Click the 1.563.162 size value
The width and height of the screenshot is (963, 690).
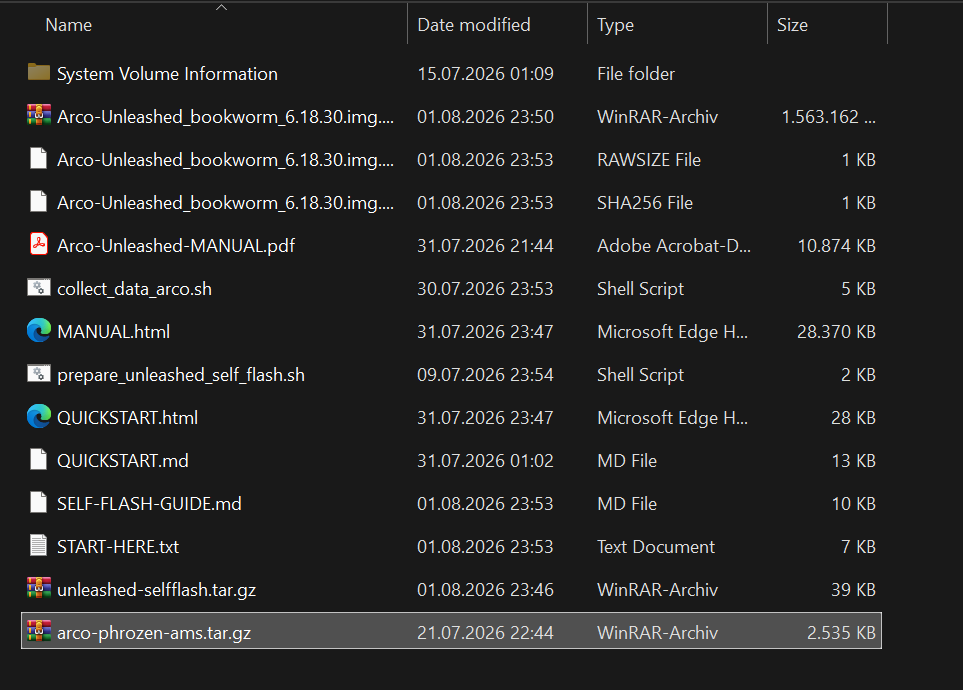pyautogui.click(x=828, y=117)
